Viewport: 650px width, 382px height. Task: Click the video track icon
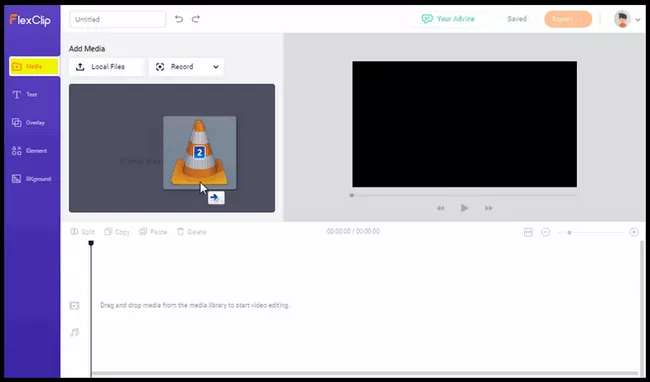[x=74, y=306]
